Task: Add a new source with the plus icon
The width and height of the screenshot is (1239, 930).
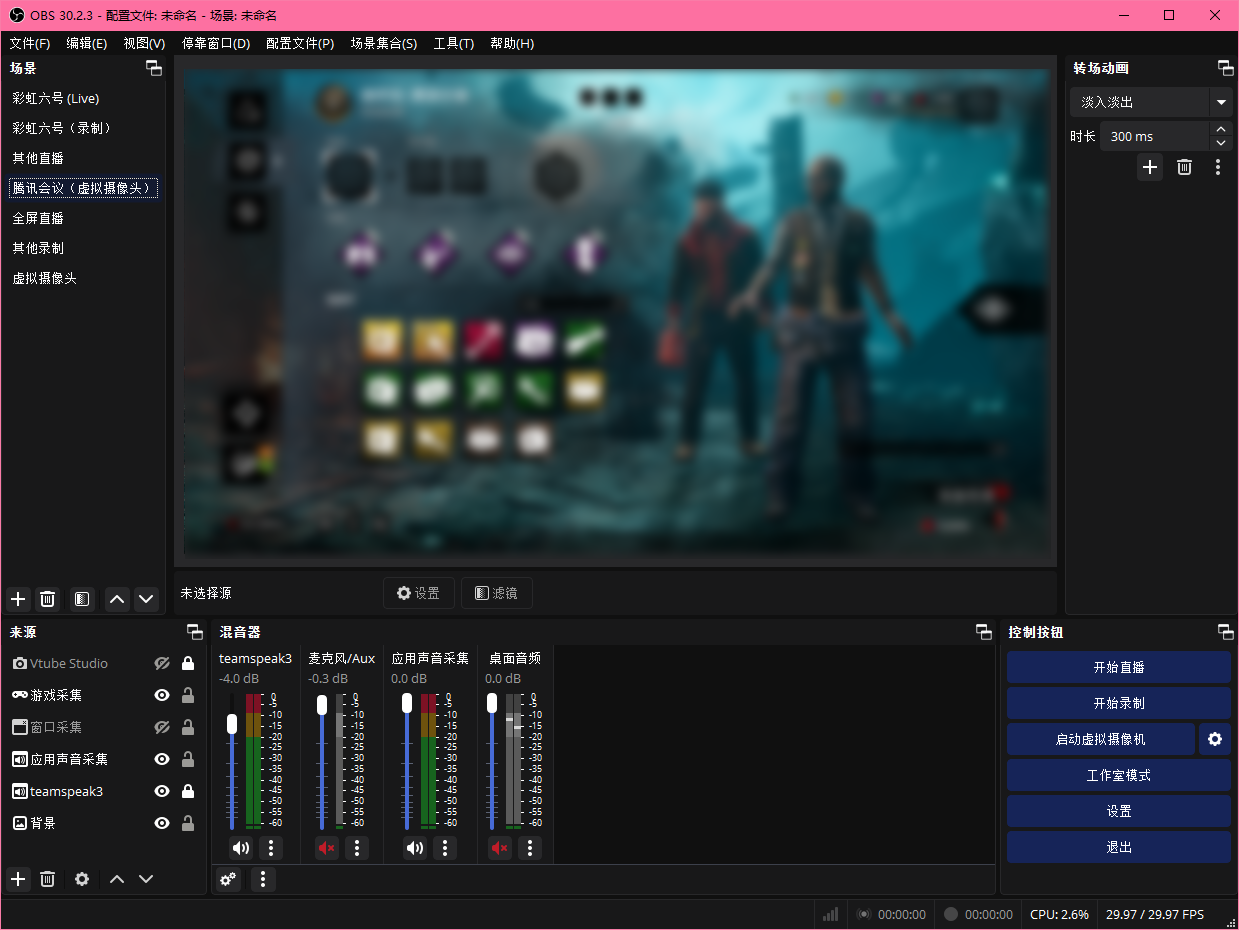Action: (17, 878)
